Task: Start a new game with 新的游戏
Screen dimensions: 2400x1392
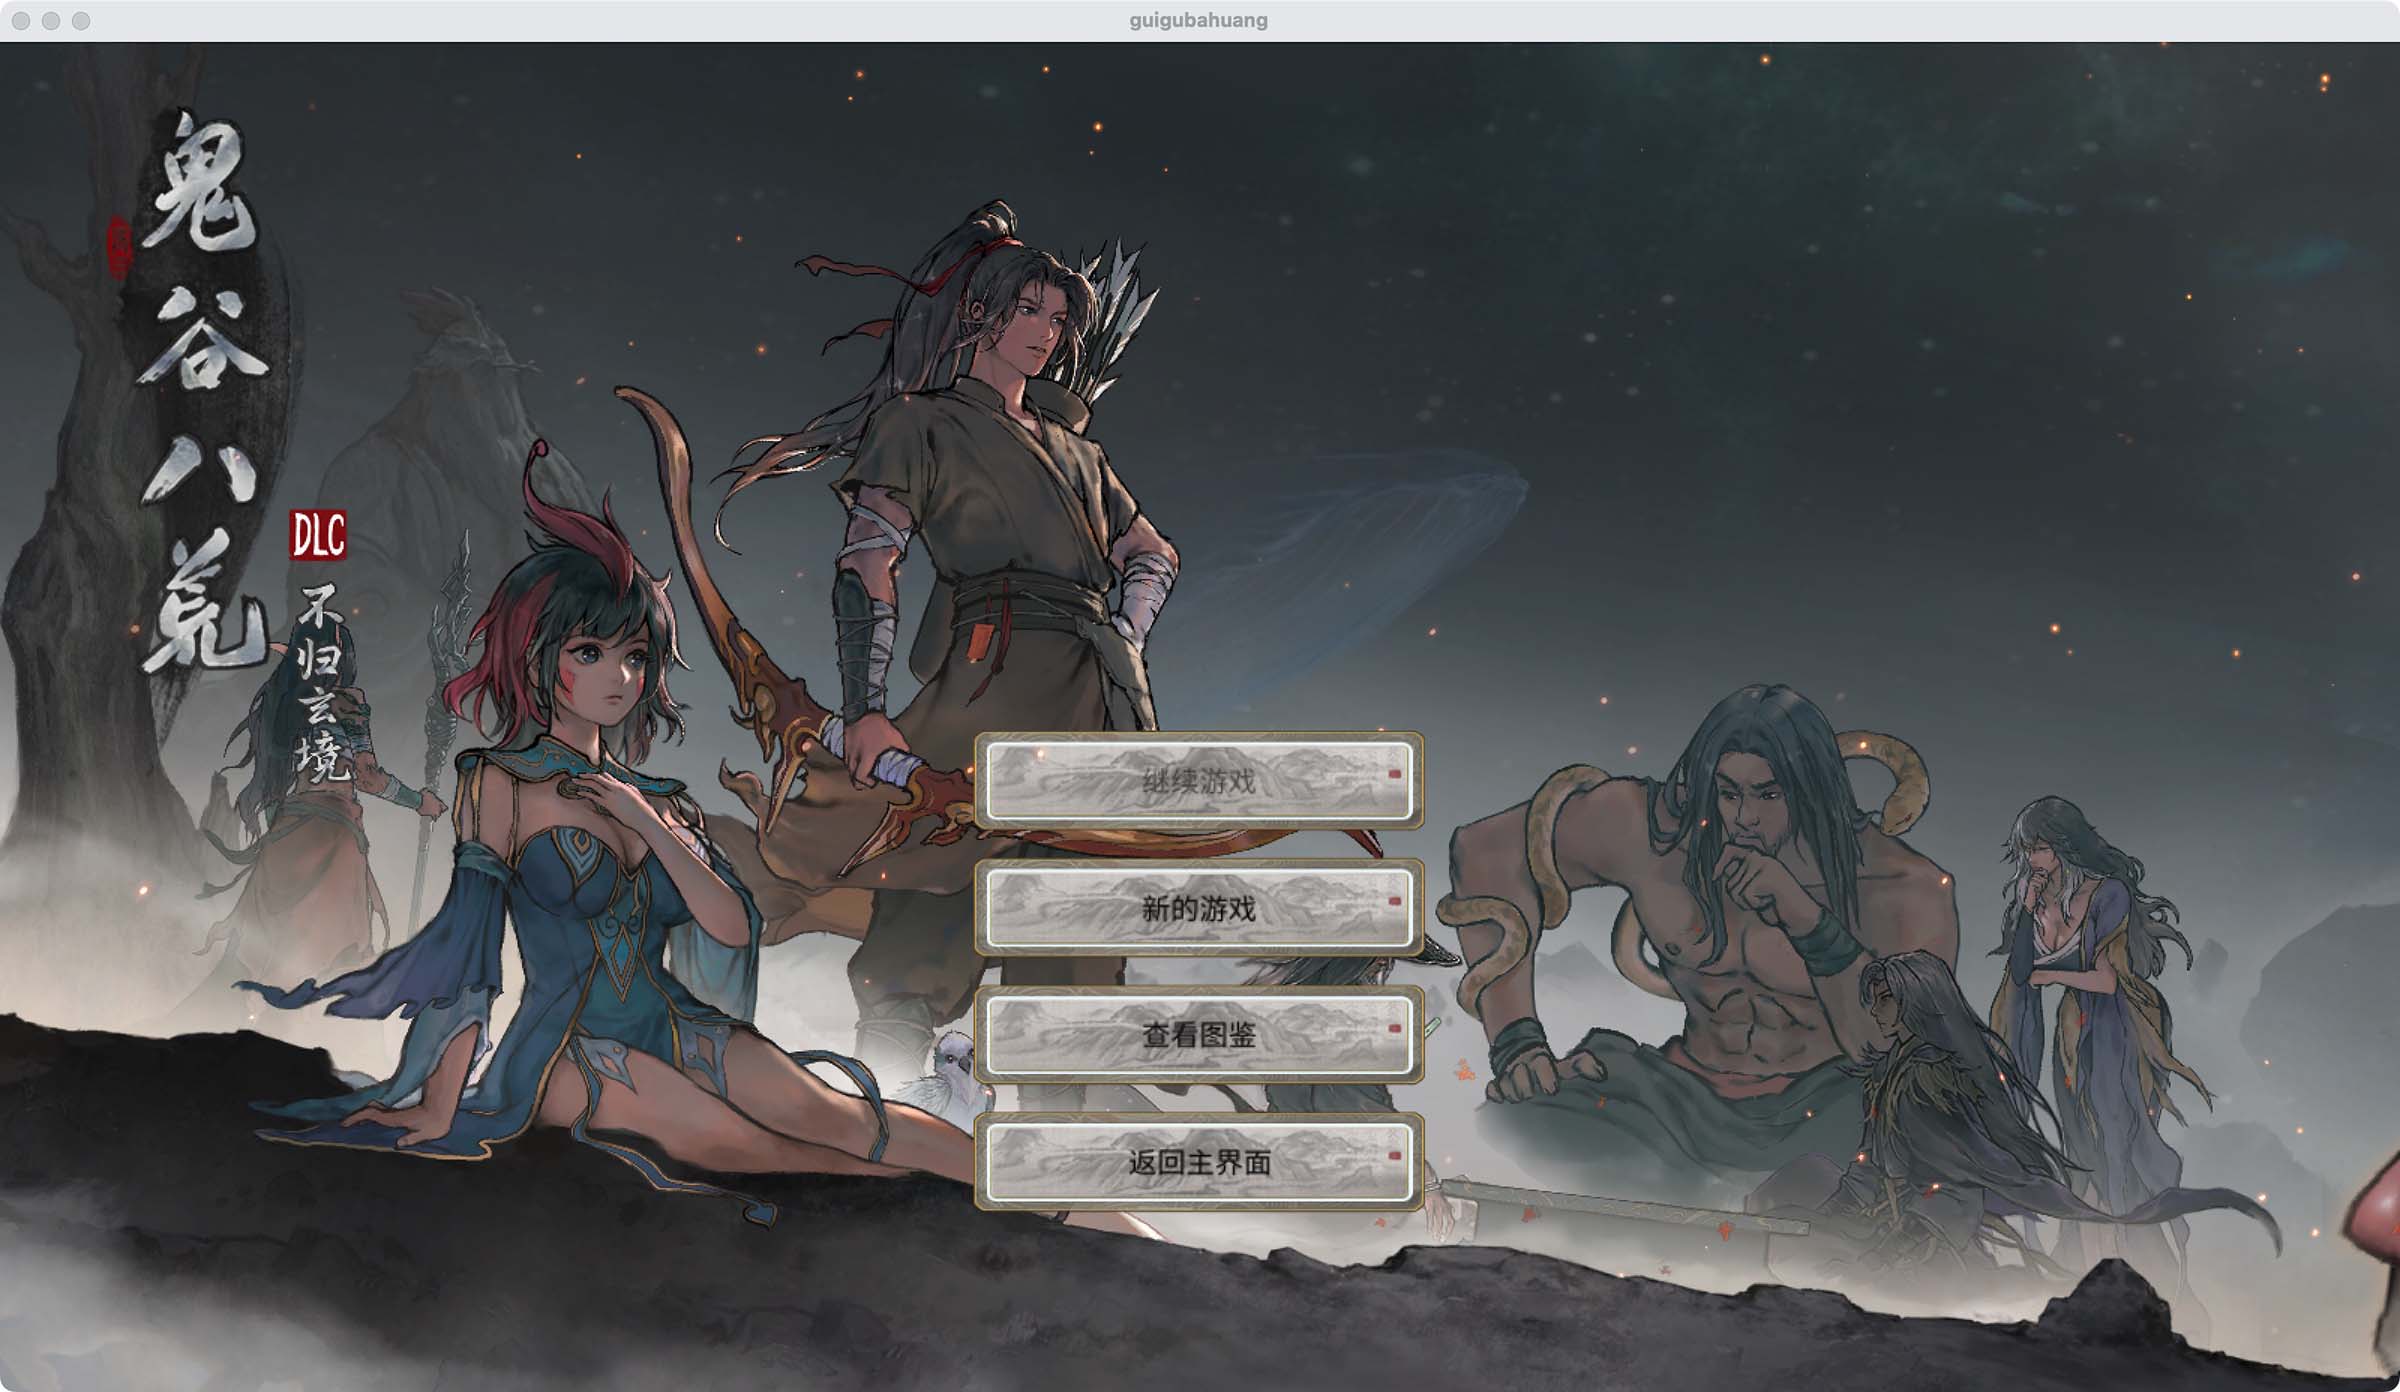Action: (x=1199, y=908)
